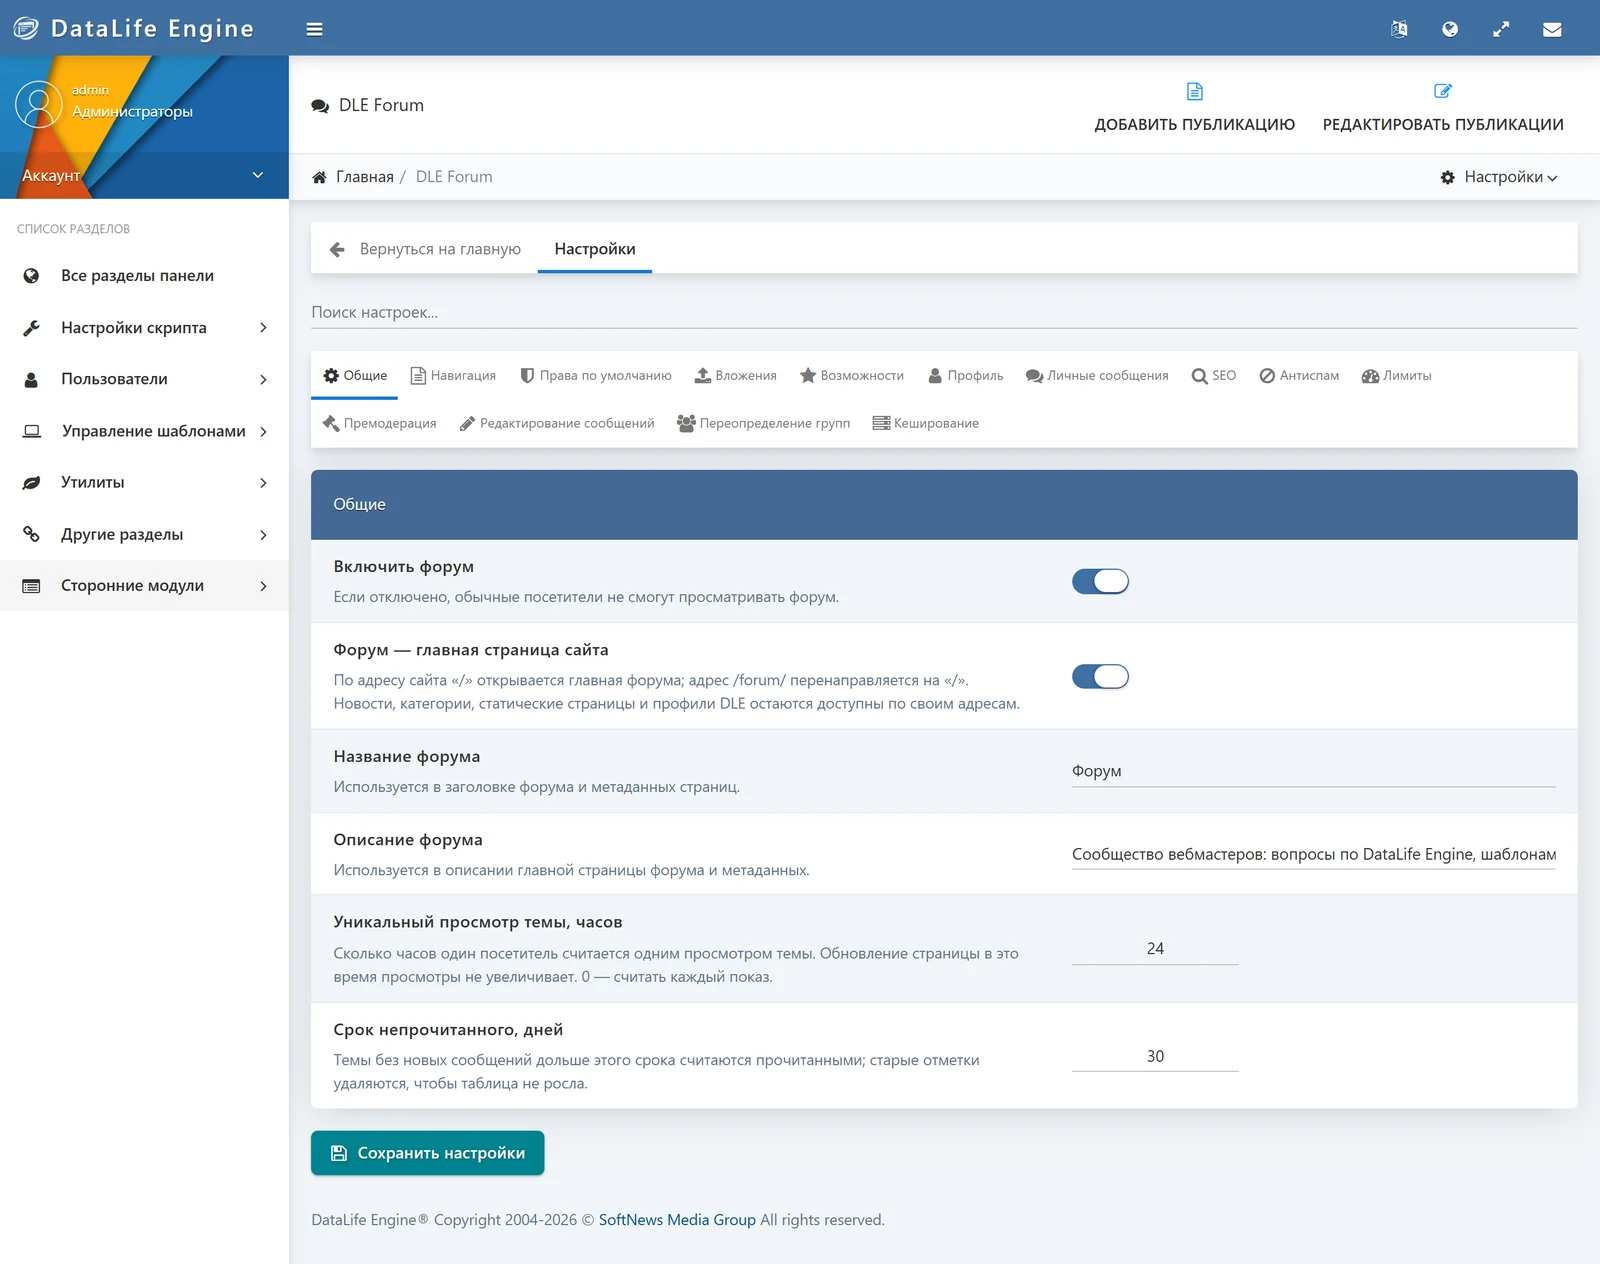Open the language translation icon in header
The image size is (1600, 1264).
pos(1399,29)
